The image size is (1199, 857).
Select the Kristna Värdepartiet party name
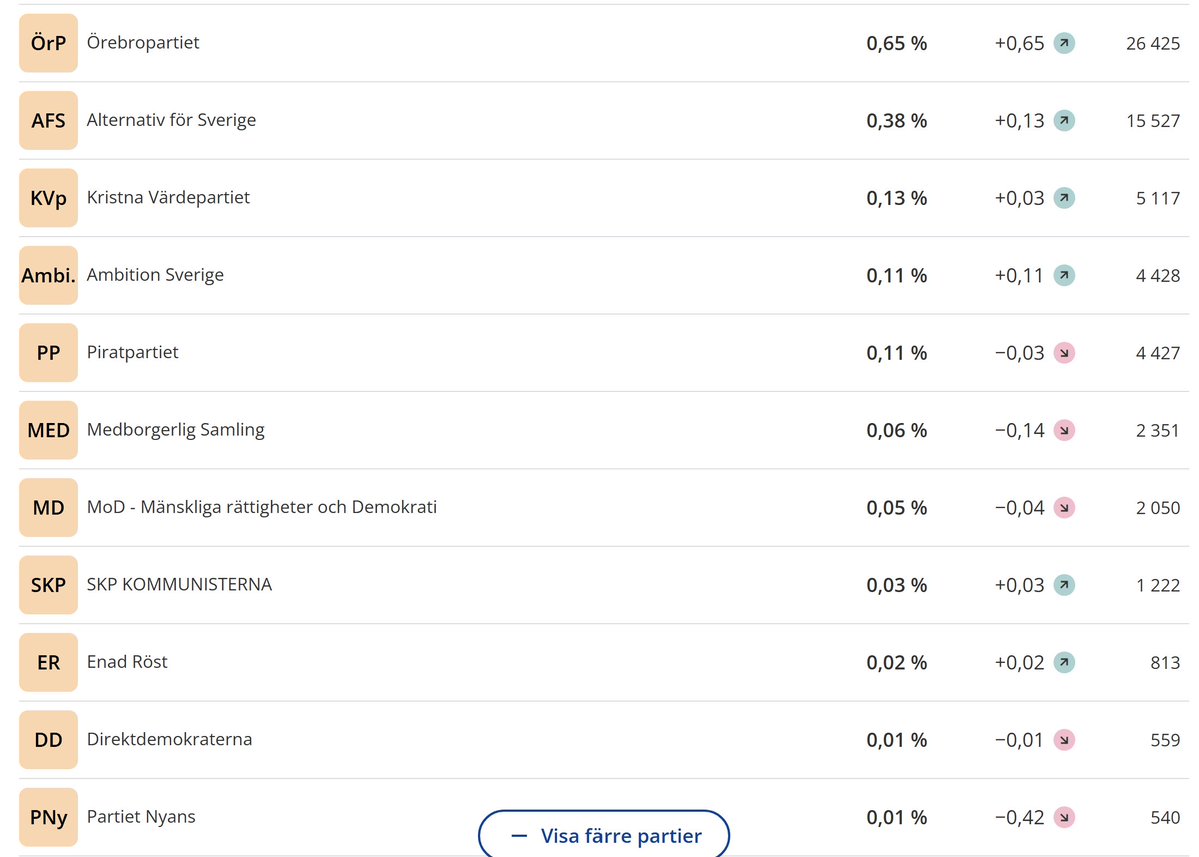pyautogui.click(x=168, y=197)
